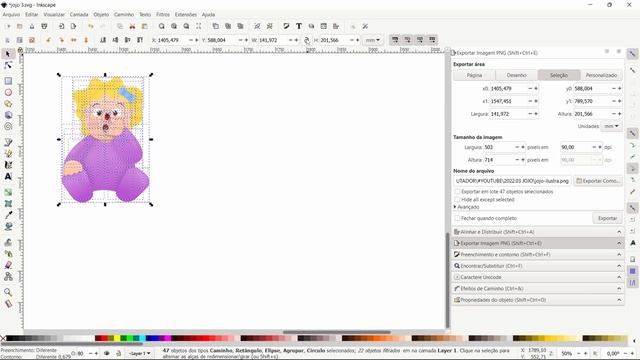The height and width of the screenshot is (360, 640).
Task: Select the Calligraphy tool
Action: pyautogui.click(x=8, y=165)
